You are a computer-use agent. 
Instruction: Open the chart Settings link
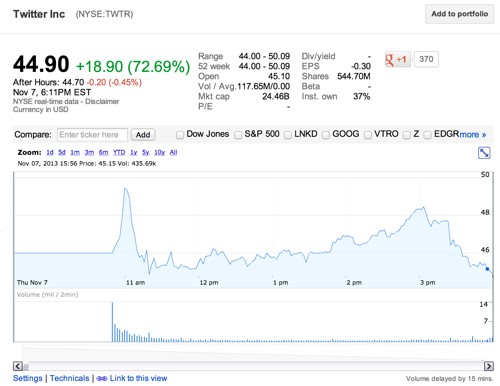[x=28, y=378]
